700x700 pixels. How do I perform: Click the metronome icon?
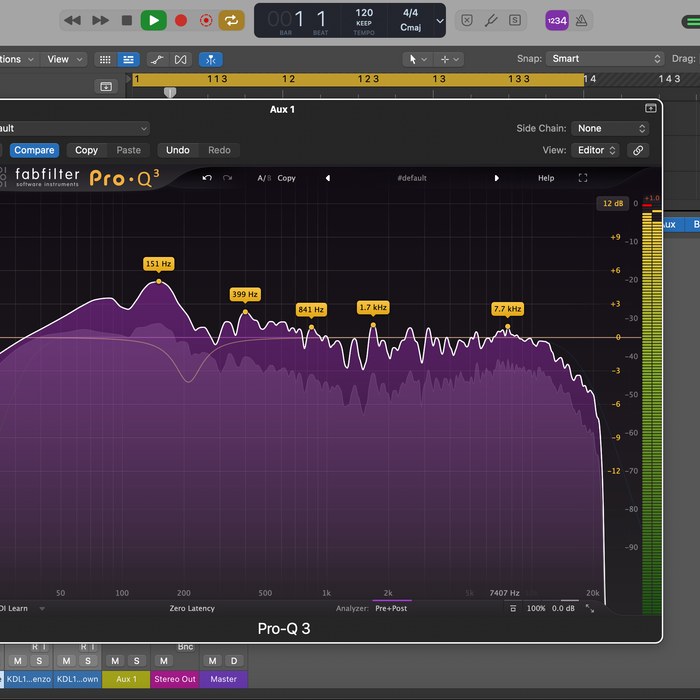click(x=581, y=21)
